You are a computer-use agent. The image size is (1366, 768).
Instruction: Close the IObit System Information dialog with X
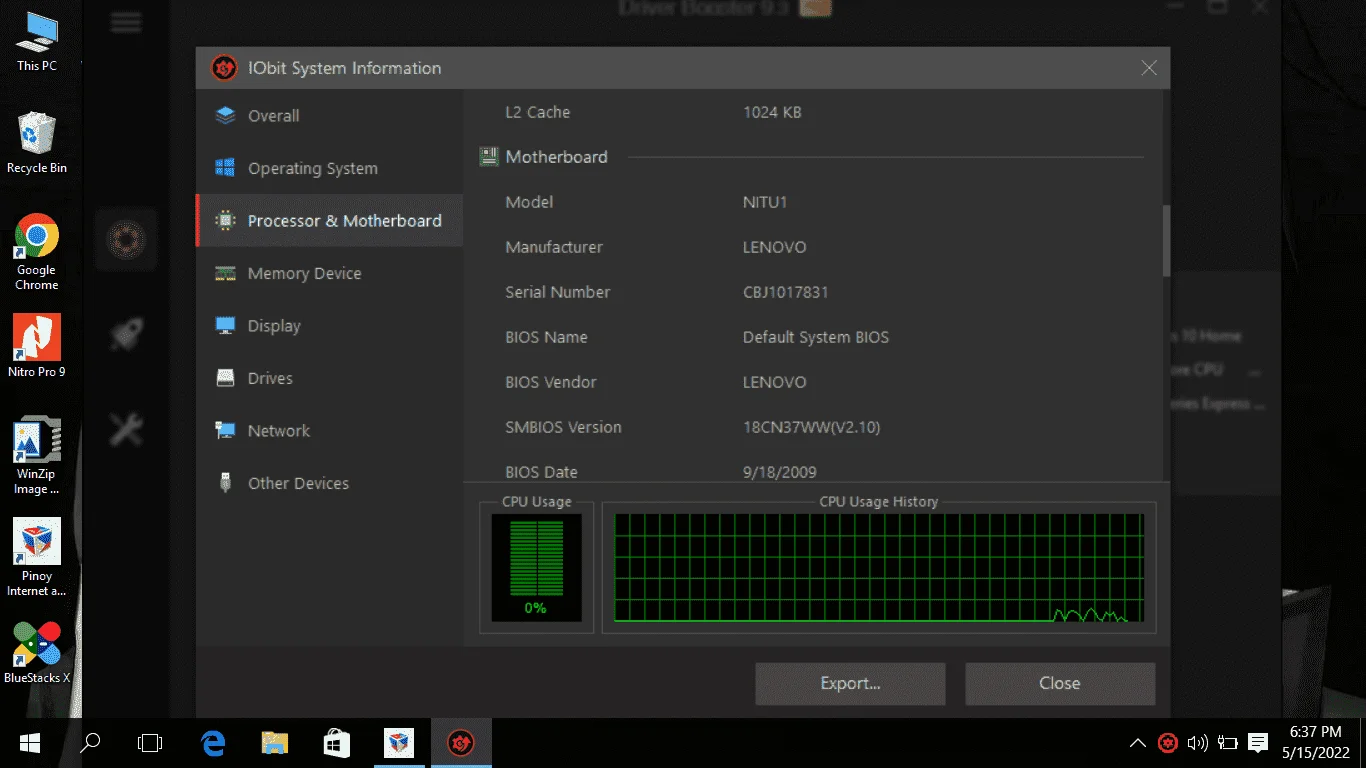[x=1149, y=68]
